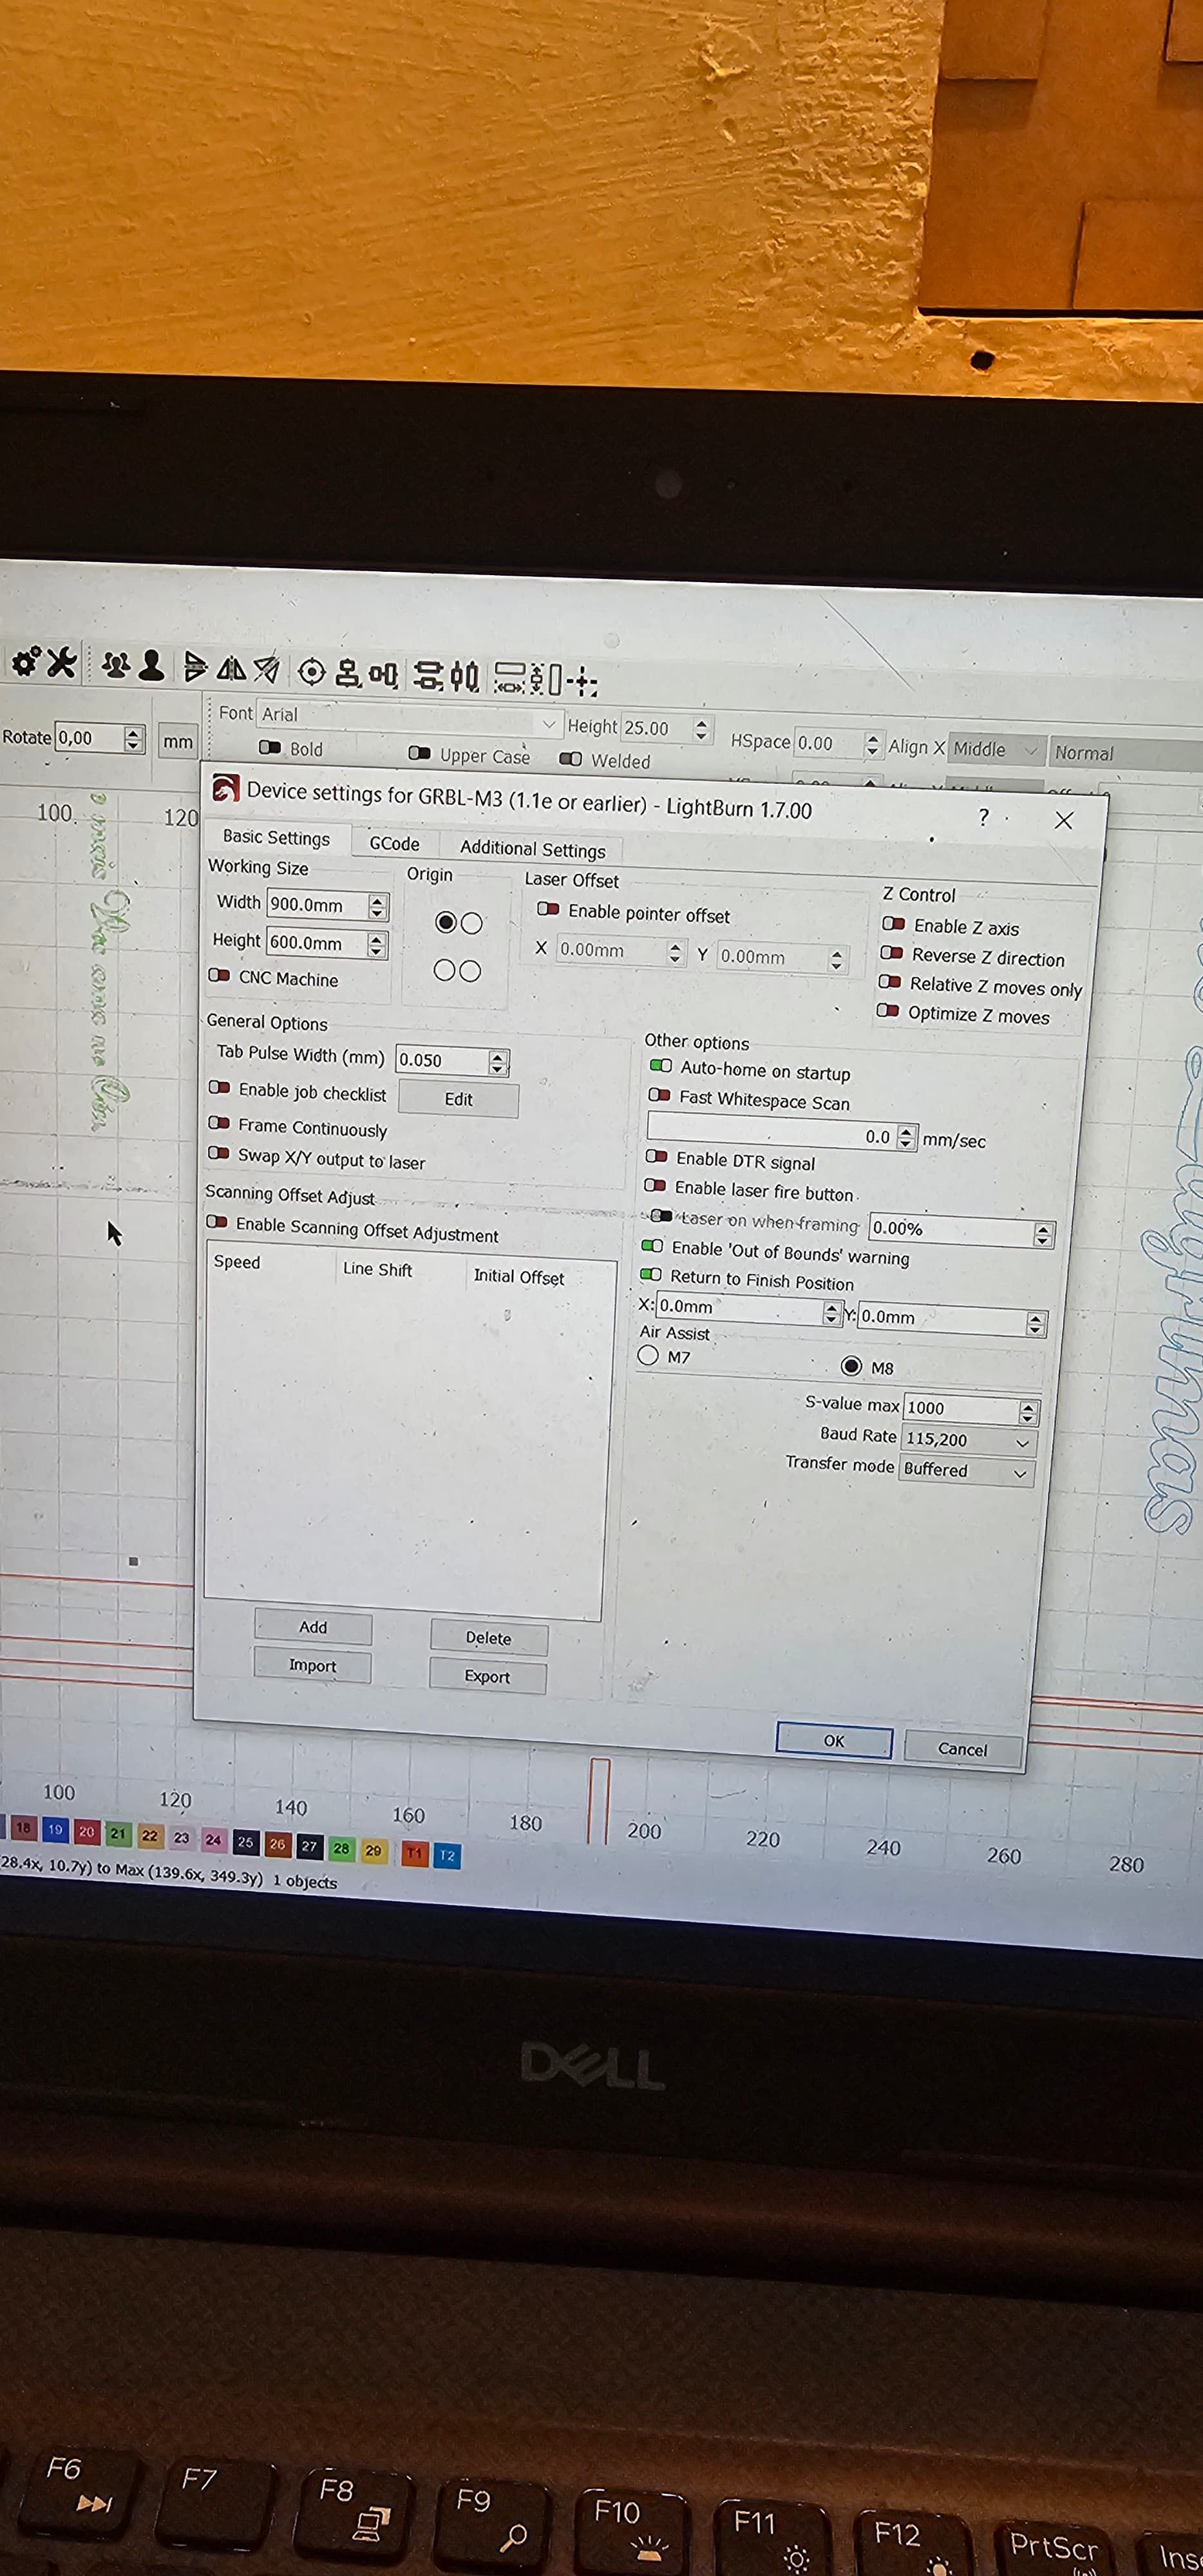Toggle Fast Whitespace Scan
Viewport: 1203px width, 2576px height.
click(x=660, y=1095)
